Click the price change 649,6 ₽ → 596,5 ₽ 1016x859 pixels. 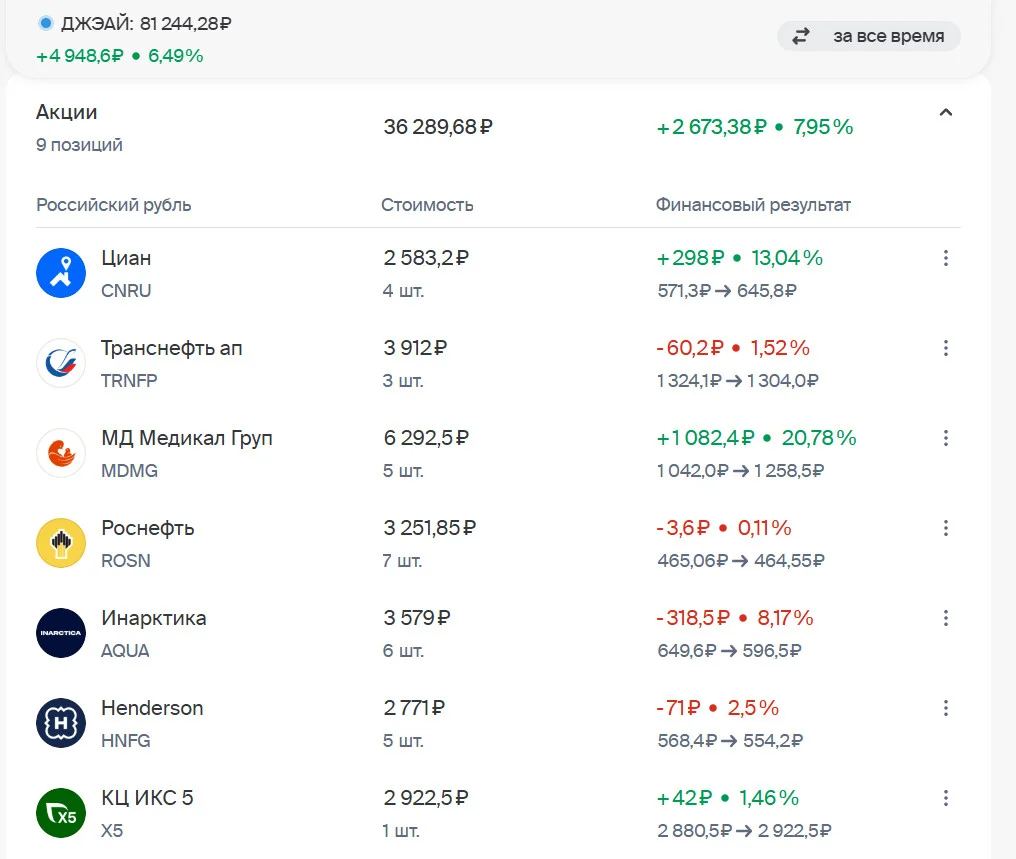click(730, 650)
